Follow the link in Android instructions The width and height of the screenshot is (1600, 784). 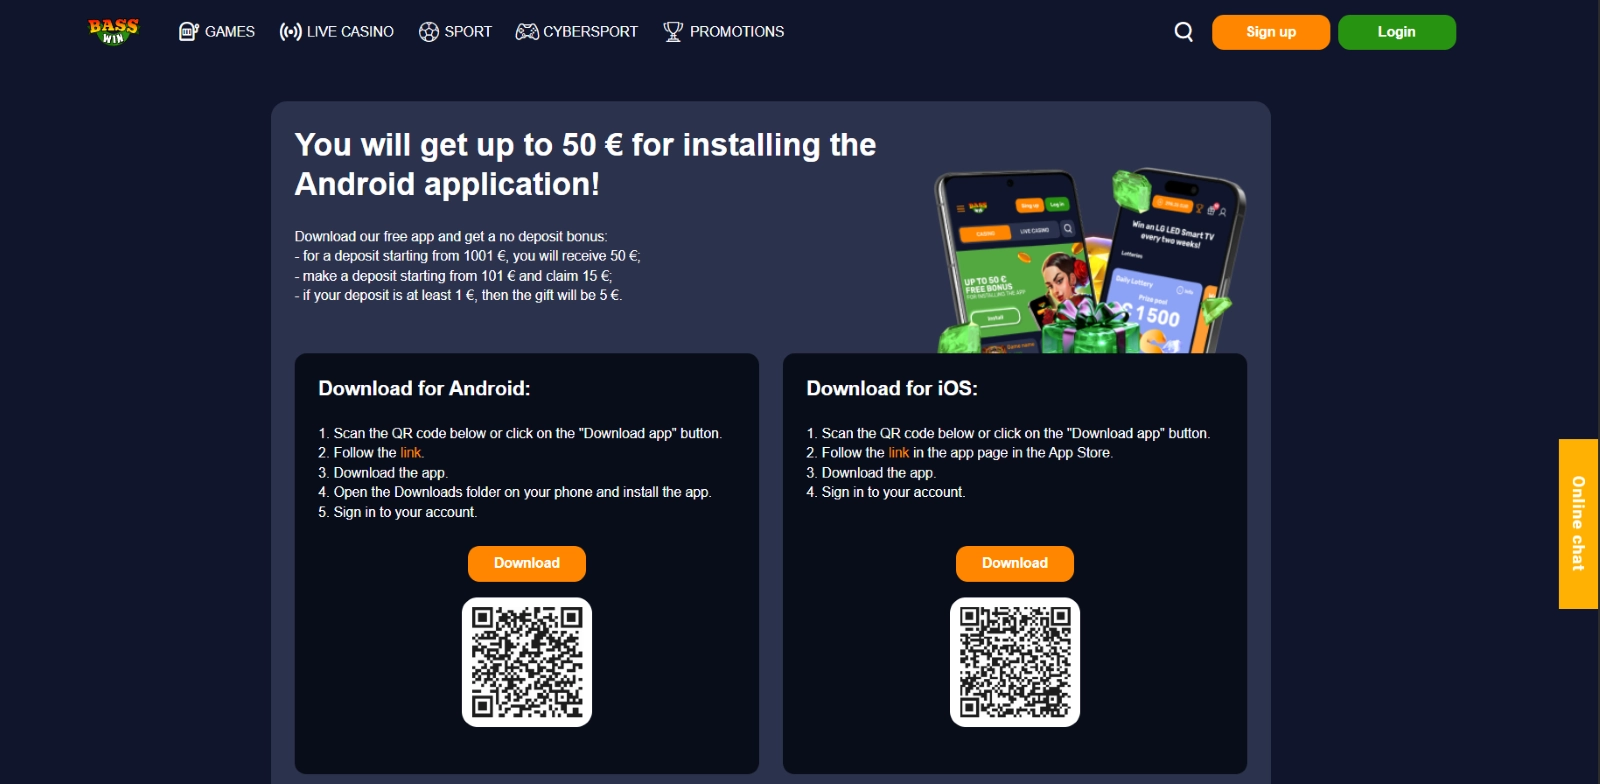point(410,453)
